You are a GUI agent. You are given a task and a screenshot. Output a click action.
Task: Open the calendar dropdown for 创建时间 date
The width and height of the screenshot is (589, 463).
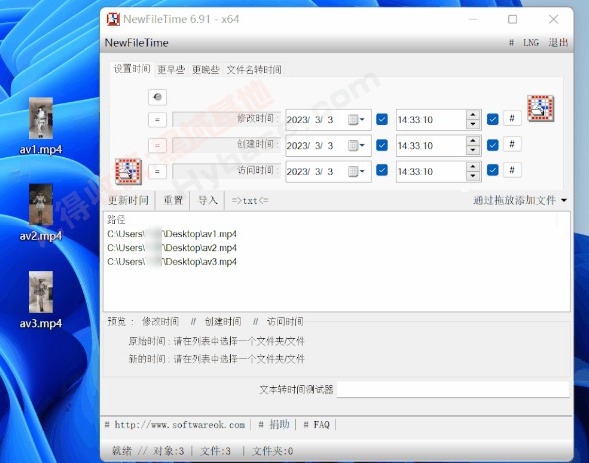pos(356,146)
